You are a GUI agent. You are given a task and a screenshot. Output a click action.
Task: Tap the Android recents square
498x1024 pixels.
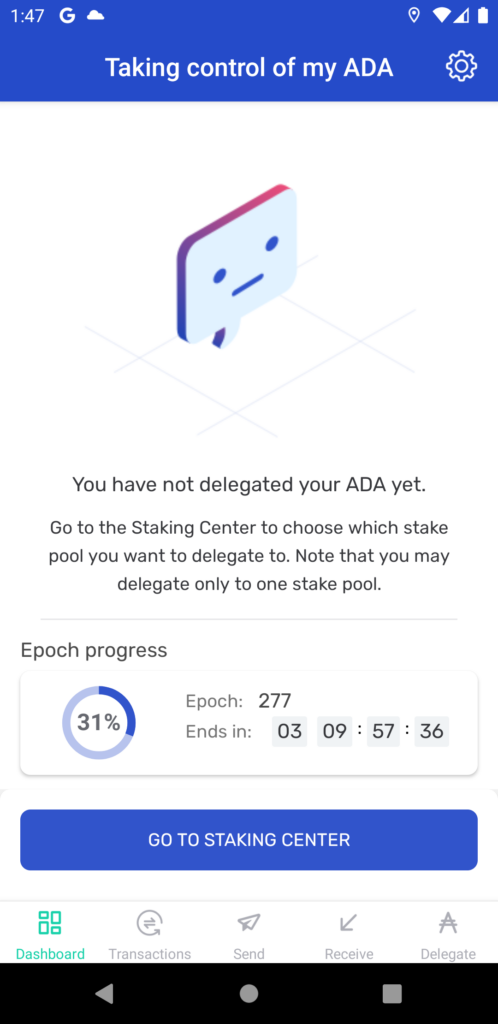(392, 993)
